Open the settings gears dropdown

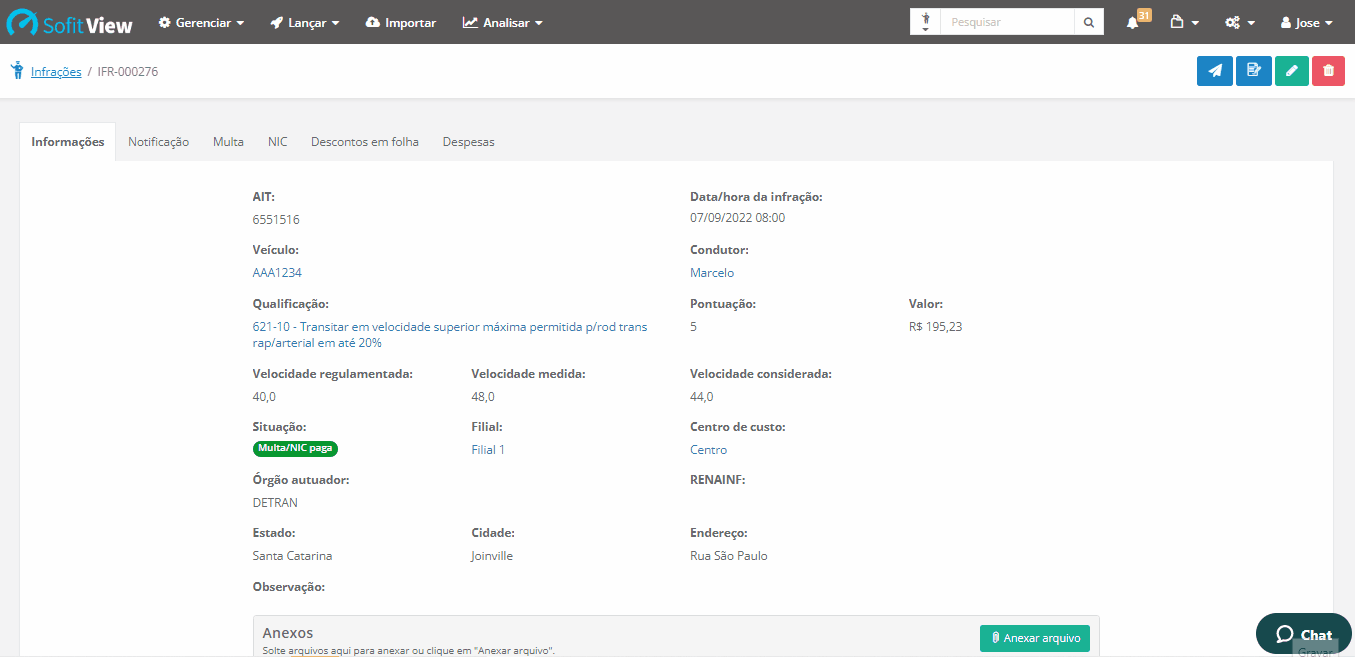(1240, 22)
